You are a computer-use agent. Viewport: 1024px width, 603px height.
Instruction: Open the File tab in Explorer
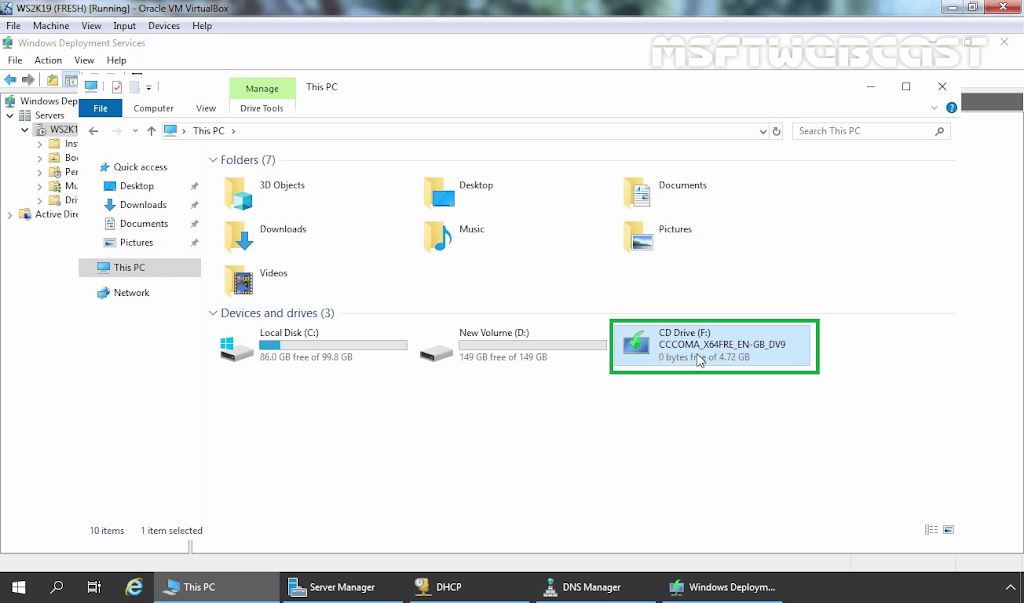point(101,108)
